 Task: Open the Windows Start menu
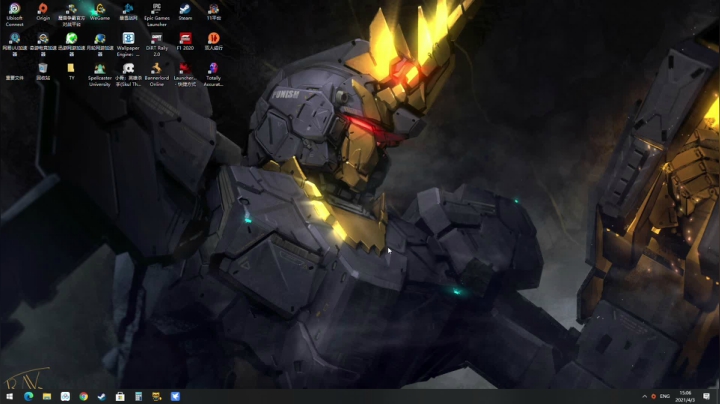coord(9,397)
